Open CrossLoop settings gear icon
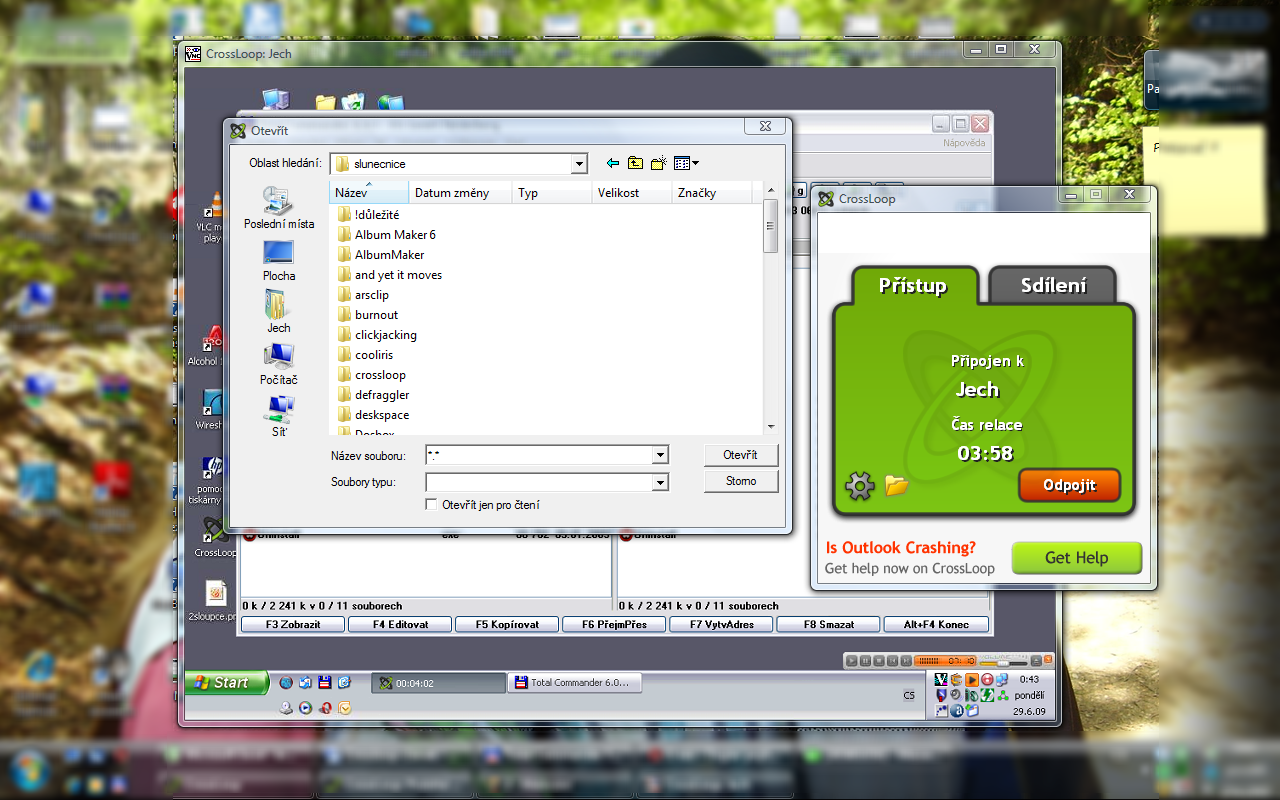Screen dimensions: 1280x800 tap(859, 486)
